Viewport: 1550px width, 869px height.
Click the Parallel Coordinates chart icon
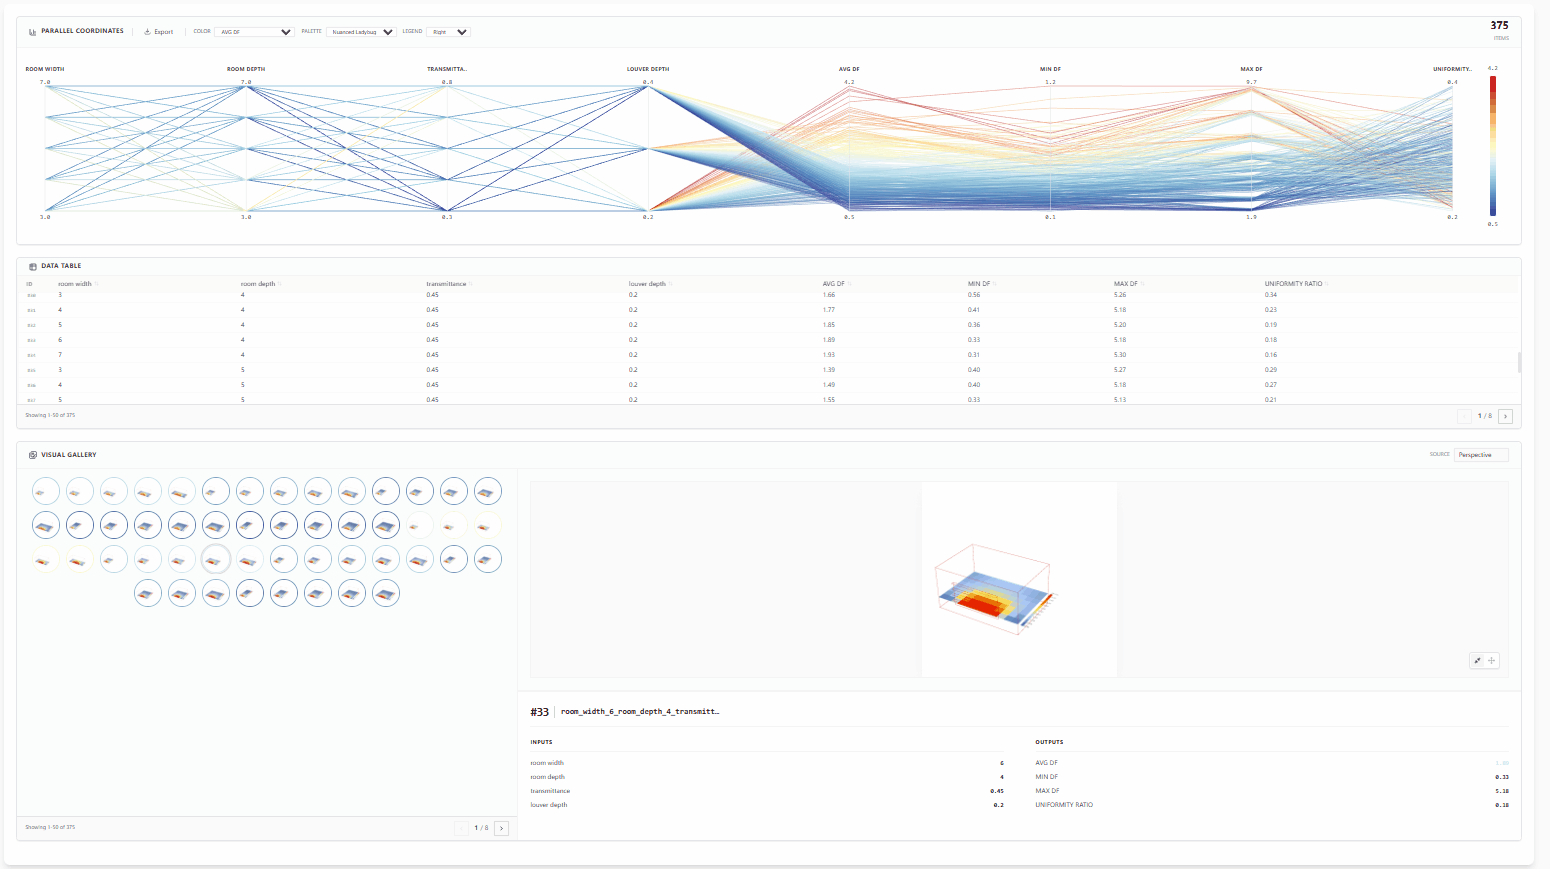click(x=33, y=32)
